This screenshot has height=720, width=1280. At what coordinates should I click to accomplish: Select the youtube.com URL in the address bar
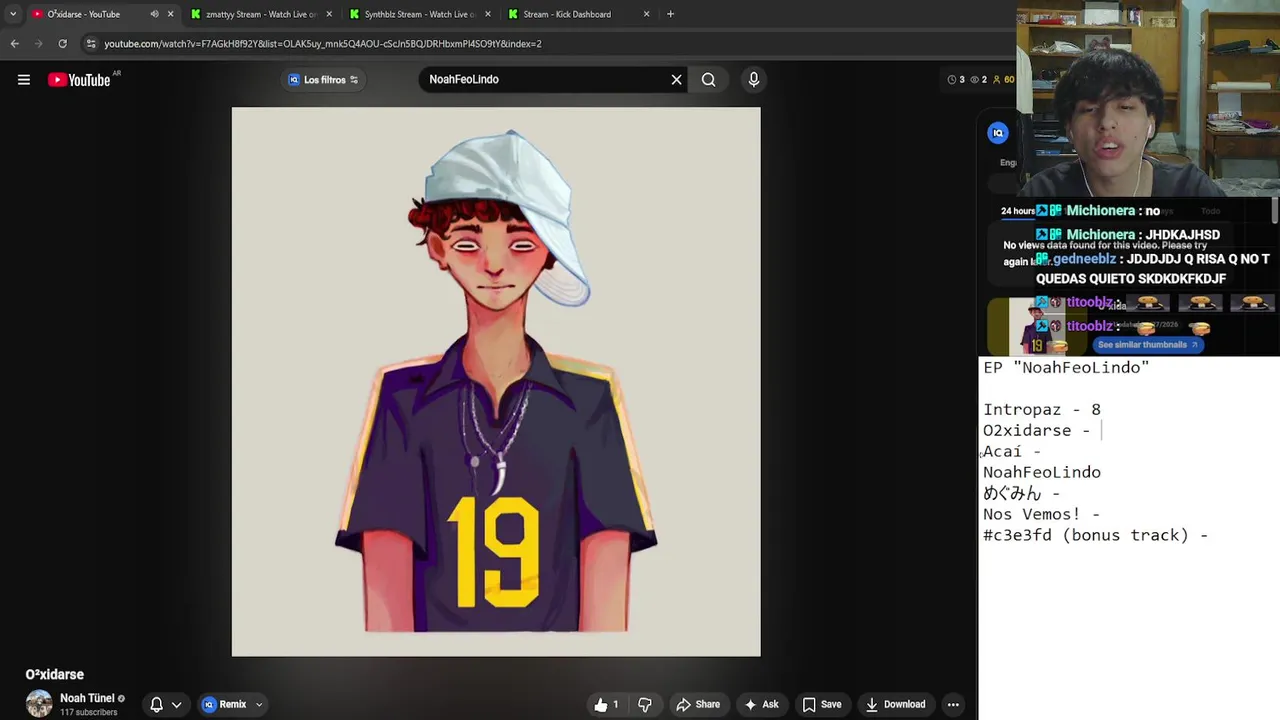(323, 44)
